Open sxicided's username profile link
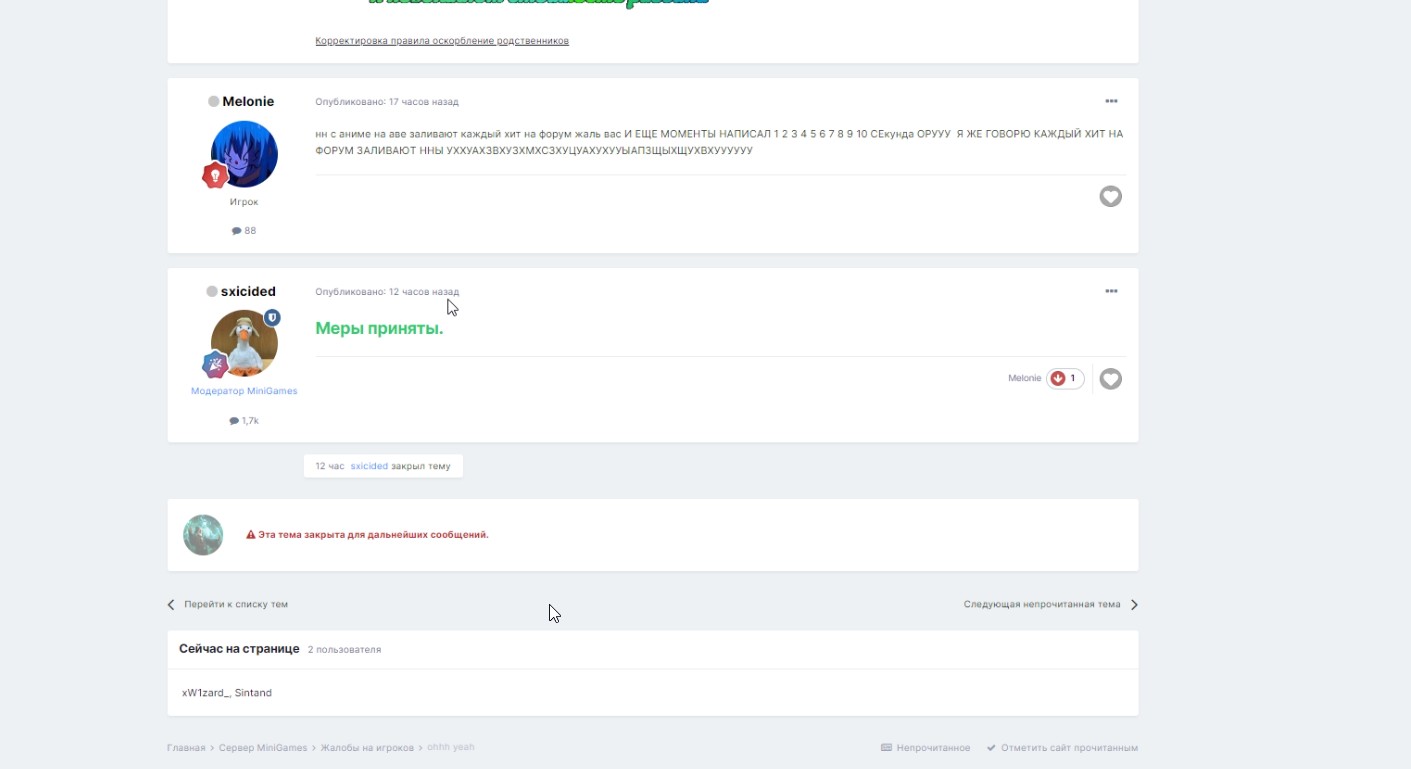Screen dimensions: 1411x769 pyautogui.click(x=248, y=292)
